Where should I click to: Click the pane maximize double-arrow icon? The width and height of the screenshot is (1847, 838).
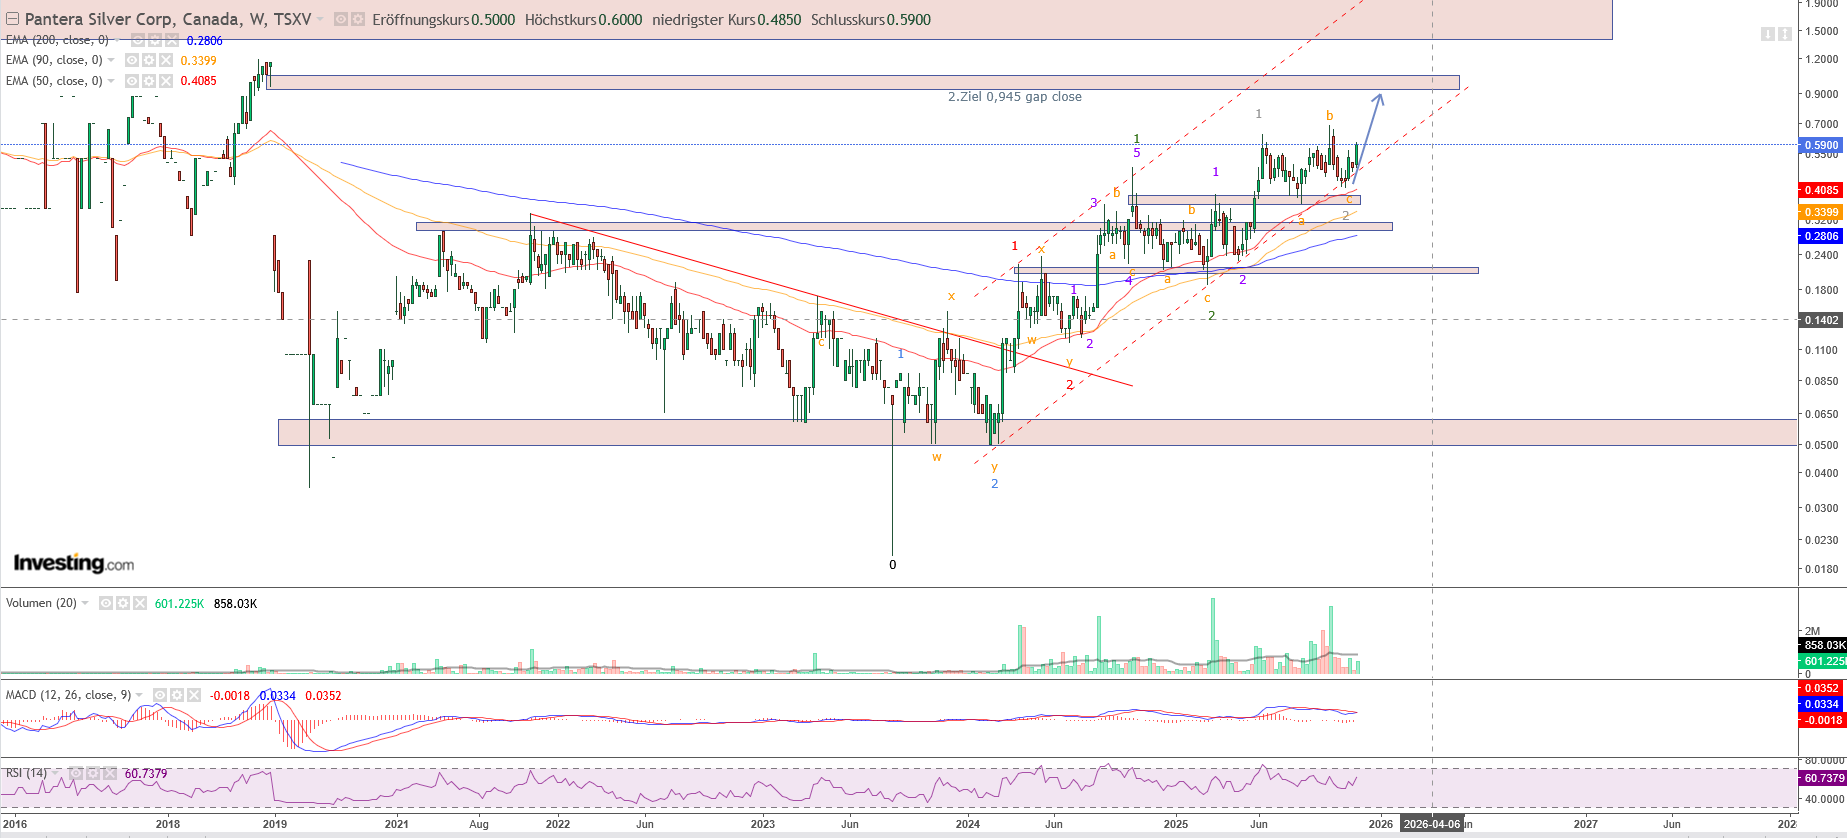(x=1785, y=34)
